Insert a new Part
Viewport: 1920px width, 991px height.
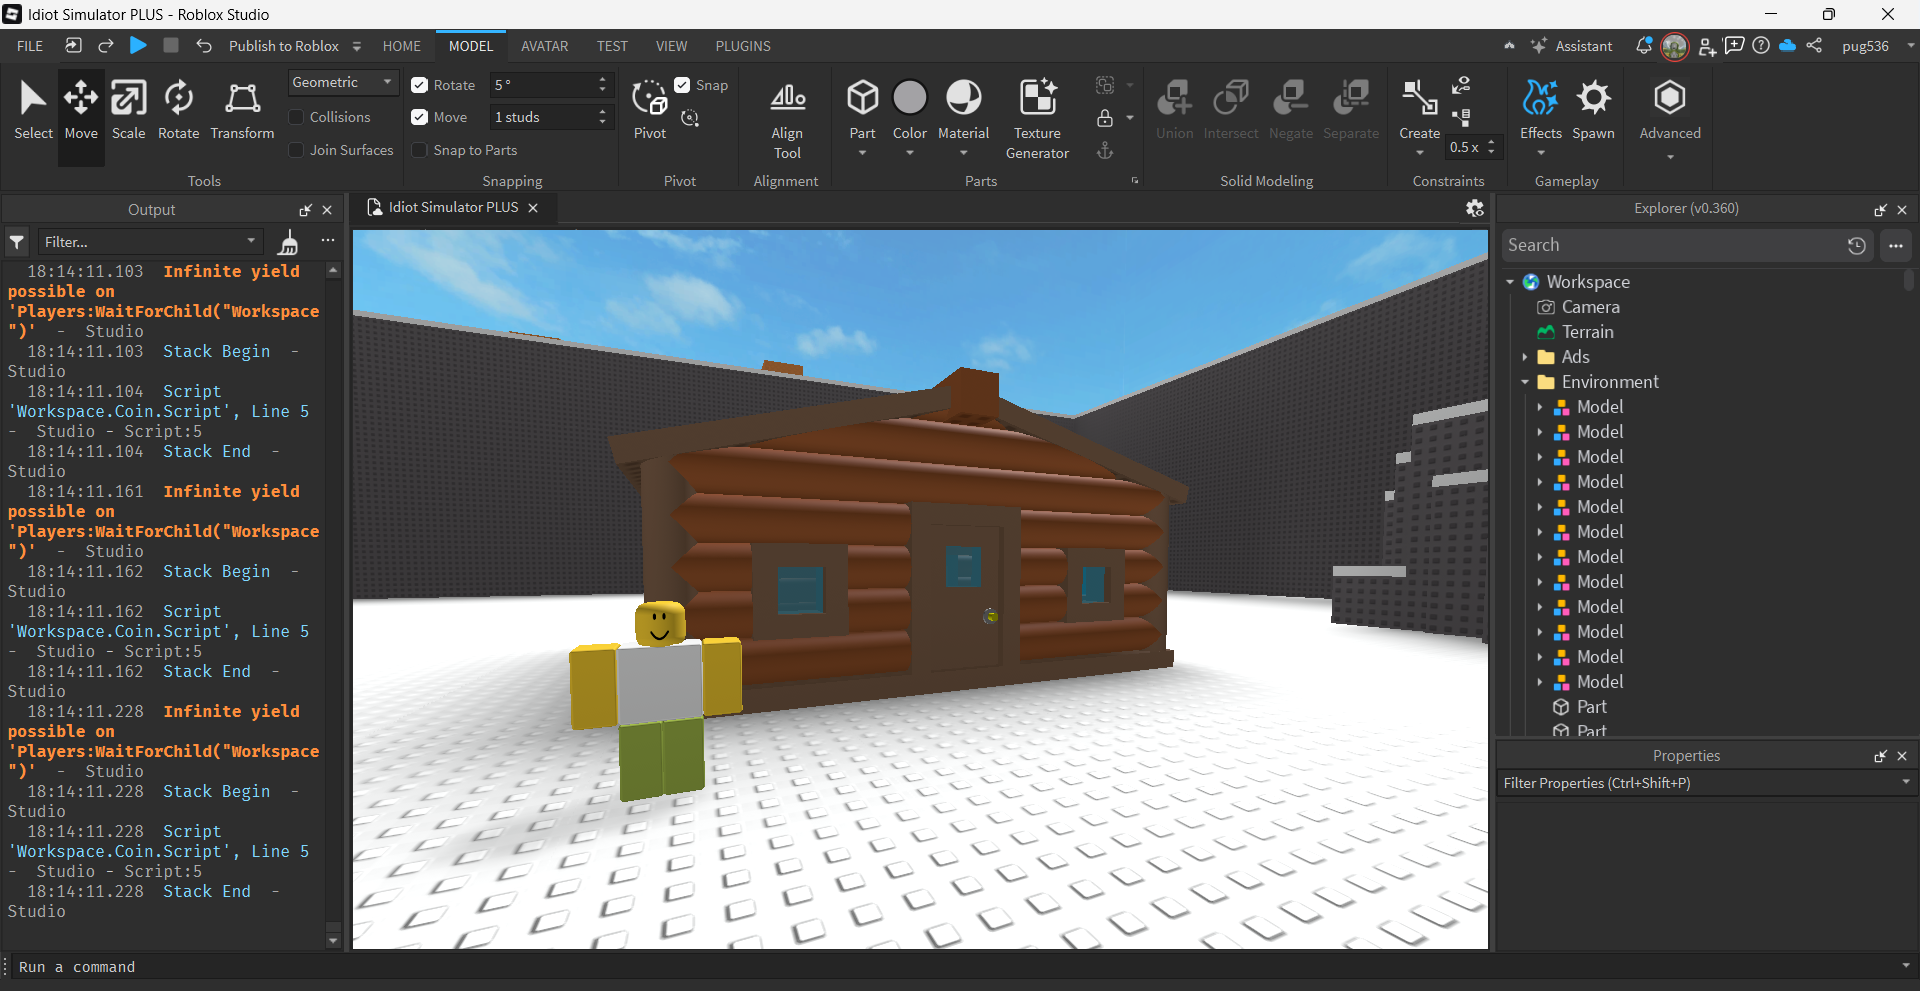tap(862, 98)
